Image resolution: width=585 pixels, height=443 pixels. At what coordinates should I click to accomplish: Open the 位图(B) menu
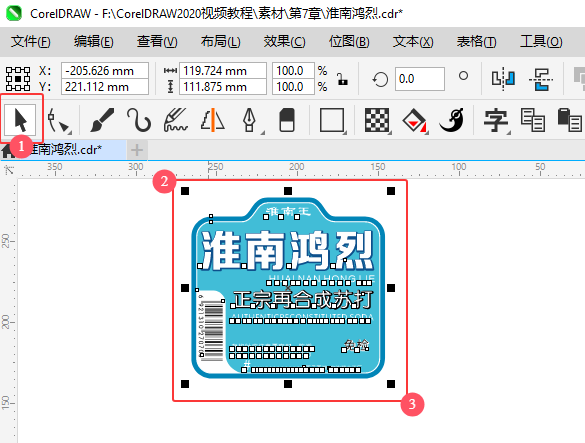click(x=349, y=41)
